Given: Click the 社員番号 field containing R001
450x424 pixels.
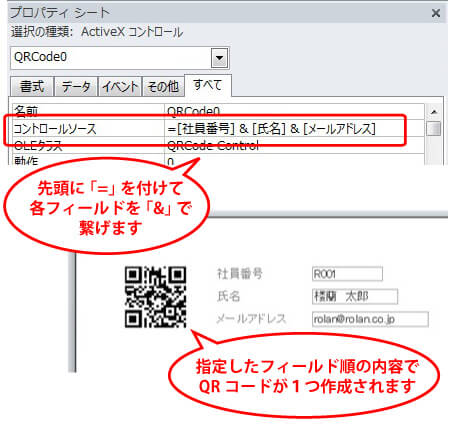Looking at the screenshot, I should point(347,274).
